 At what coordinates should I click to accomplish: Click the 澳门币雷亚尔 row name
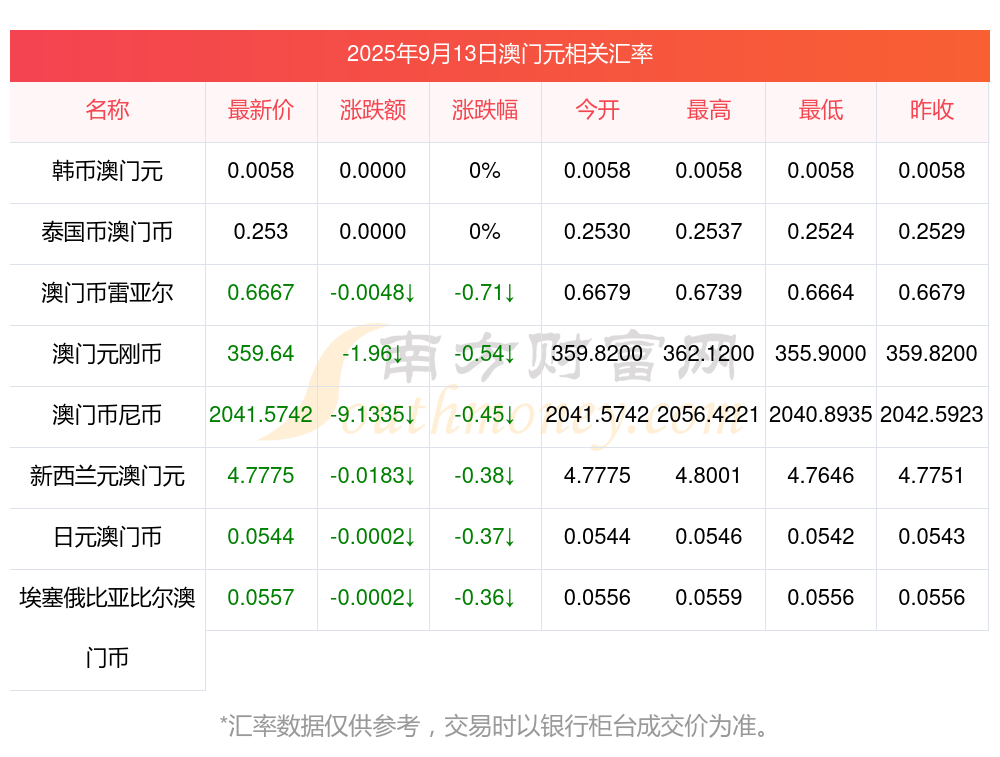coord(107,293)
